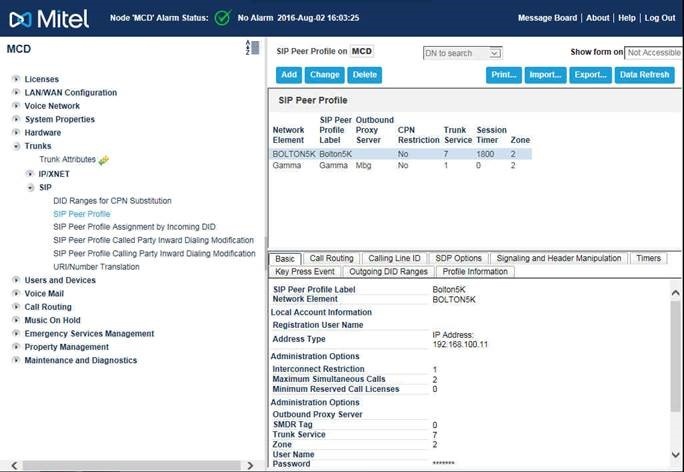Expand the Music On Hold node
Viewport: 684px width, 472px height.
click(x=16, y=320)
